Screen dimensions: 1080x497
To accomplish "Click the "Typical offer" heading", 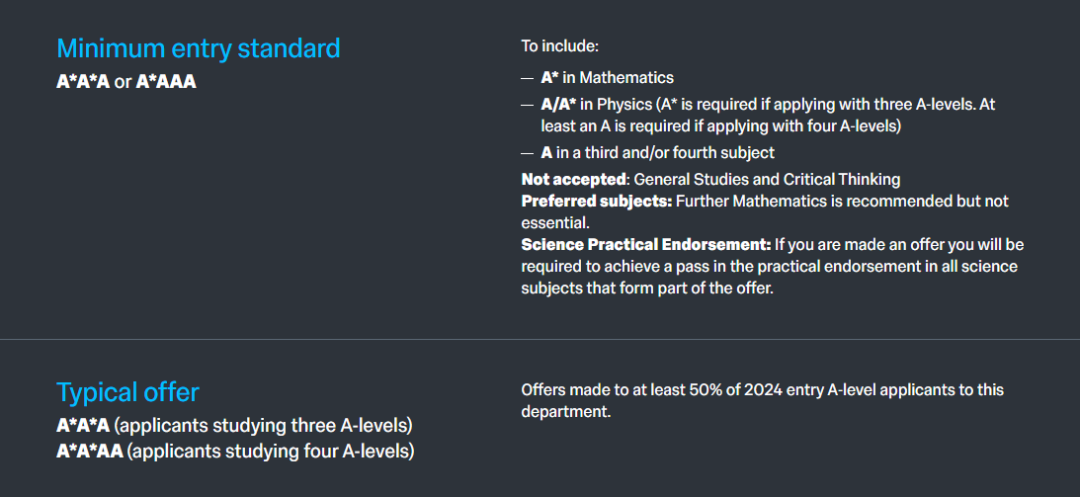I will (x=128, y=392).
